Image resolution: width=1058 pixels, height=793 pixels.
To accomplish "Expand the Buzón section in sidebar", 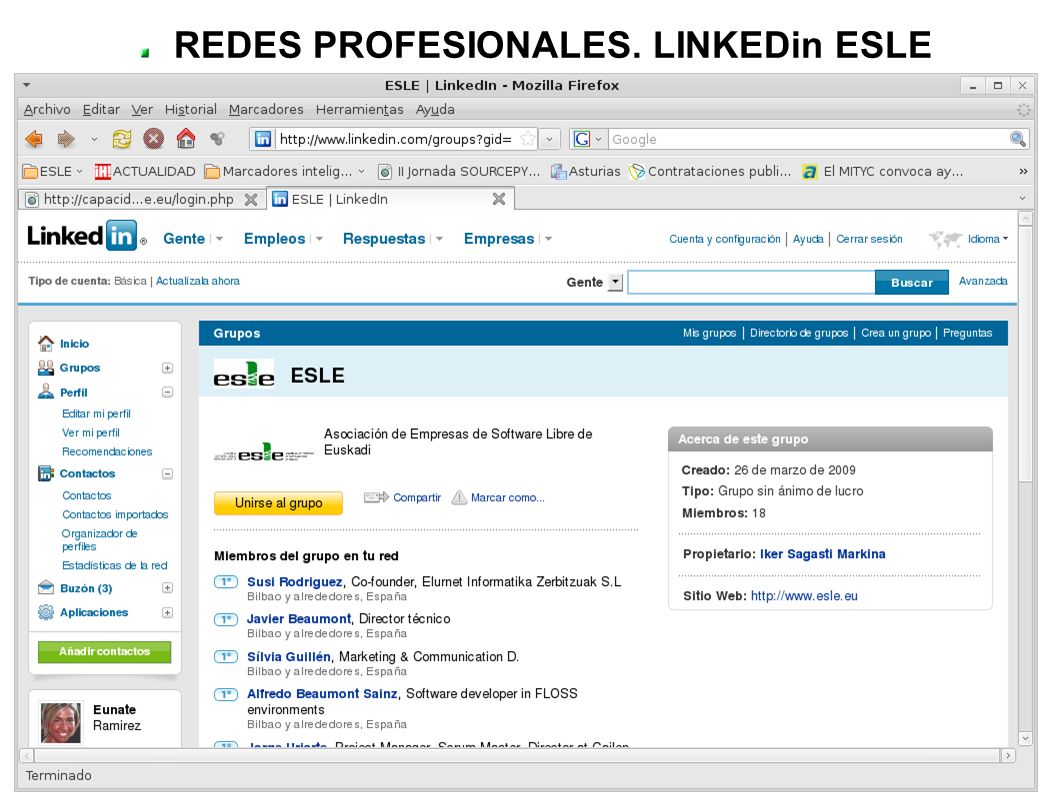I will click(x=167, y=588).
